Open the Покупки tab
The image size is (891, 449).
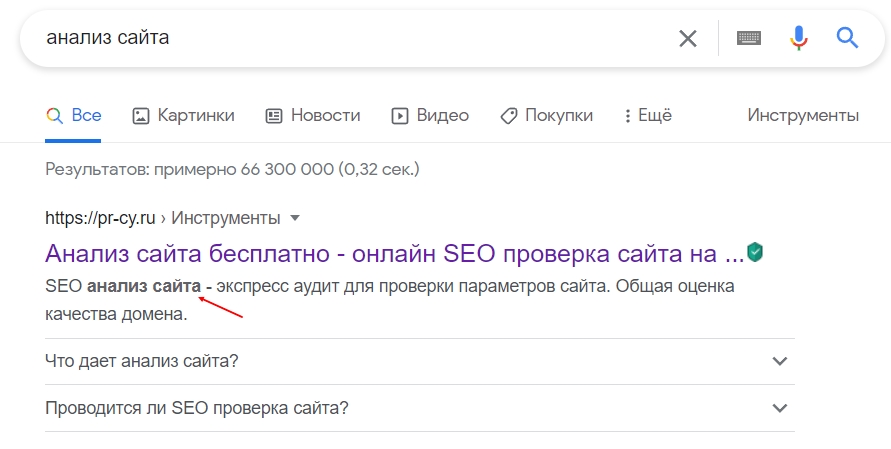(x=547, y=116)
